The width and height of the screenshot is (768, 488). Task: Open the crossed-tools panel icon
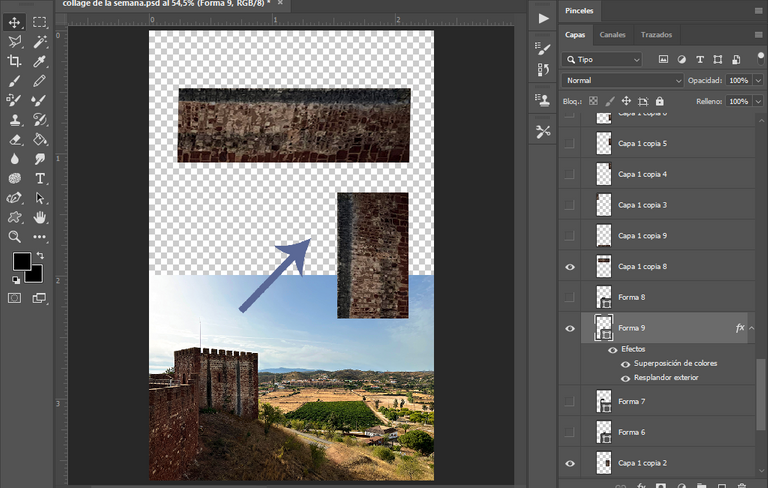pos(543,131)
